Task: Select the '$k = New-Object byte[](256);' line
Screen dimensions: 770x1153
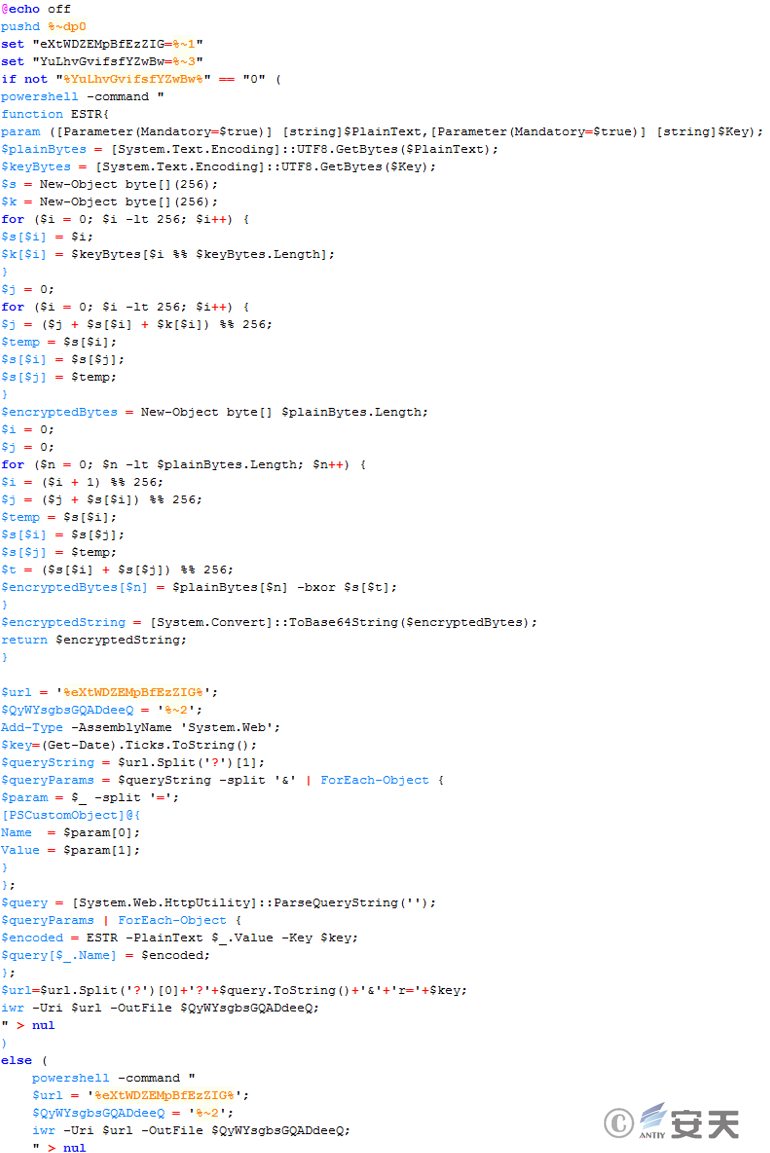Action: tap(110, 201)
